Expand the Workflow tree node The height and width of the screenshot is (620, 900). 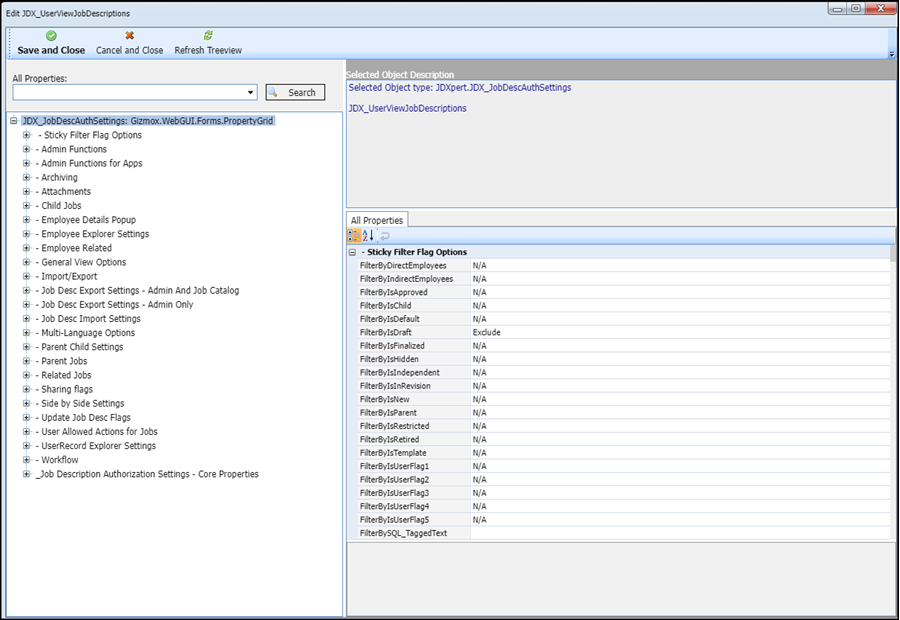click(26, 460)
